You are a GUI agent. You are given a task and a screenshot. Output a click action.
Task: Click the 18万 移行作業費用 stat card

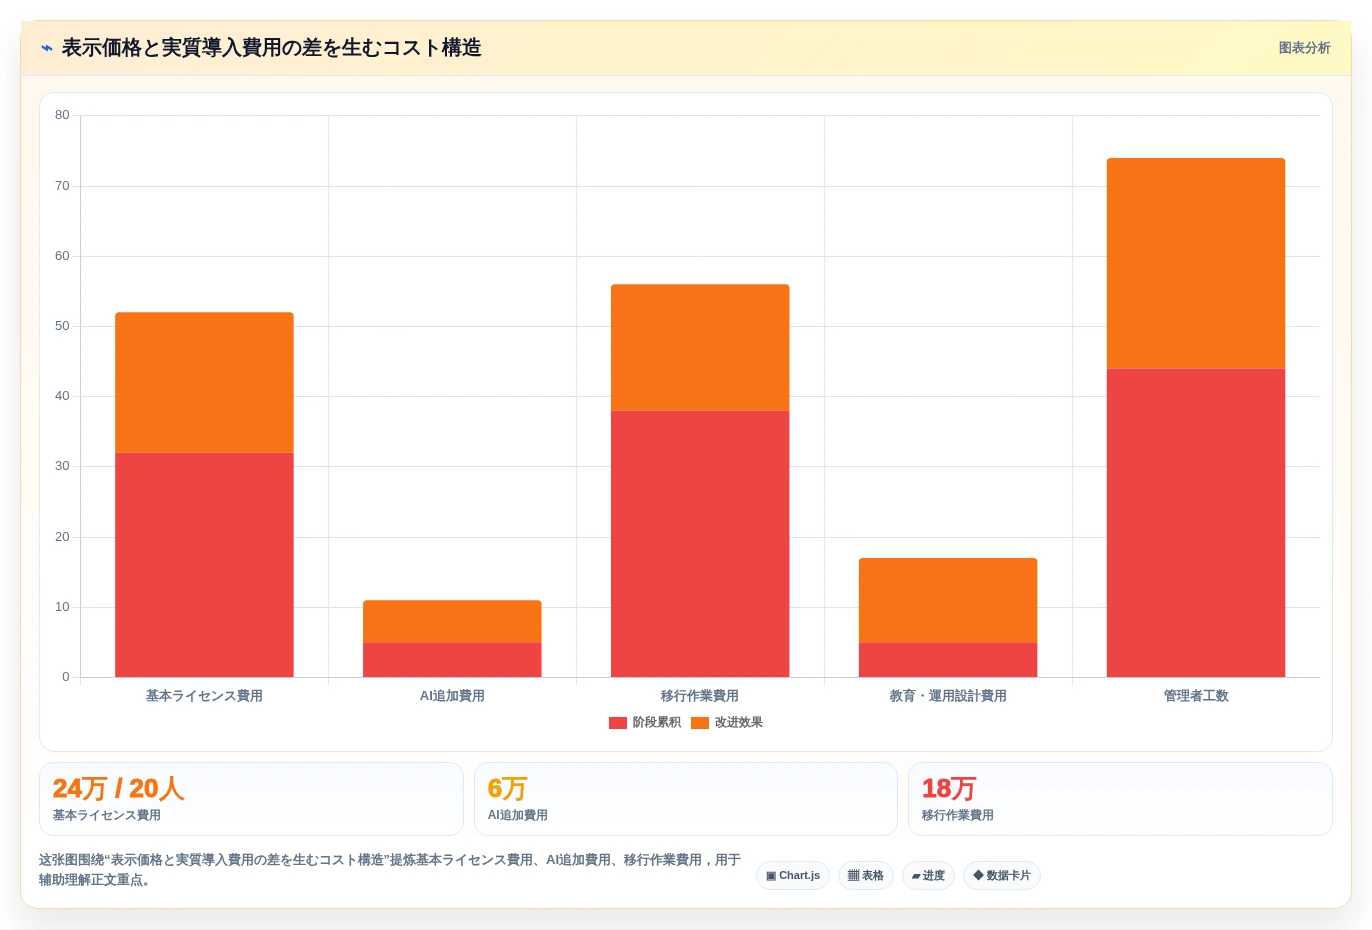[x=1120, y=799]
